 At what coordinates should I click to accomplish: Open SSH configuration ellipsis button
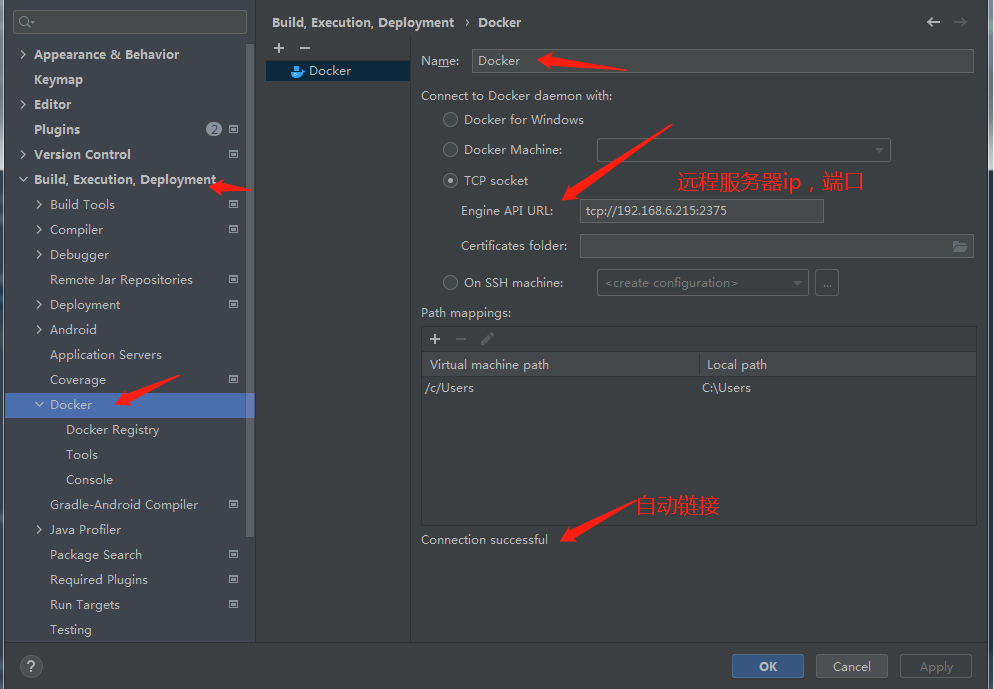[x=827, y=283]
